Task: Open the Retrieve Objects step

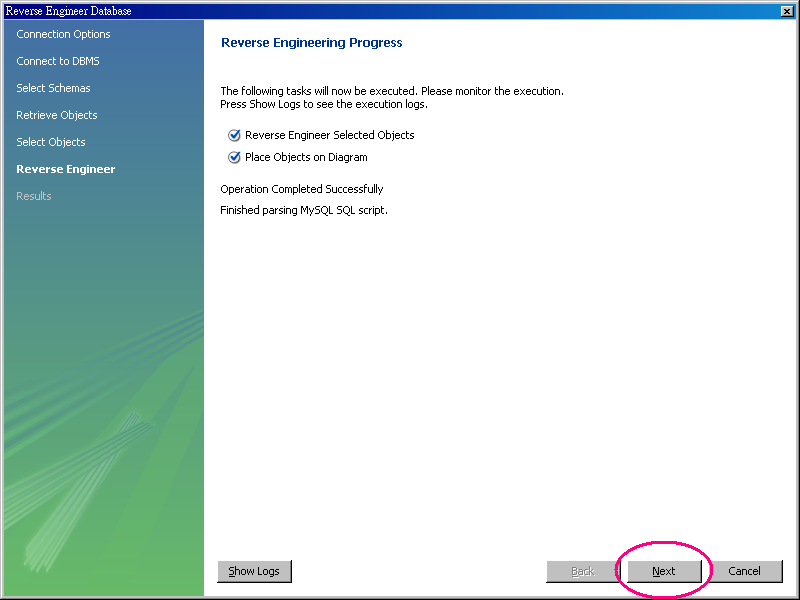Action: [x=57, y=115]
